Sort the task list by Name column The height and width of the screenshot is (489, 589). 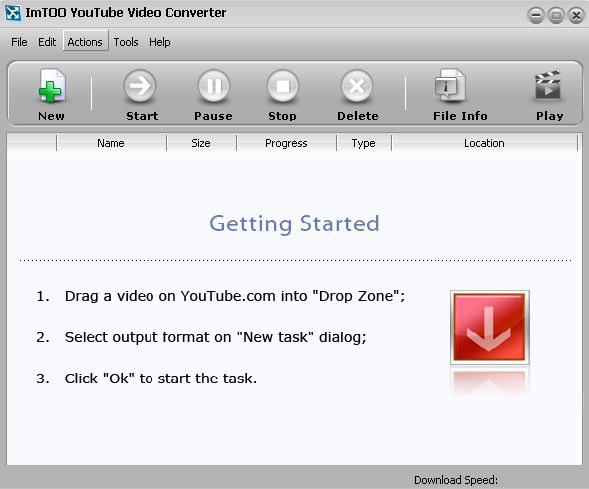[111, 143]
